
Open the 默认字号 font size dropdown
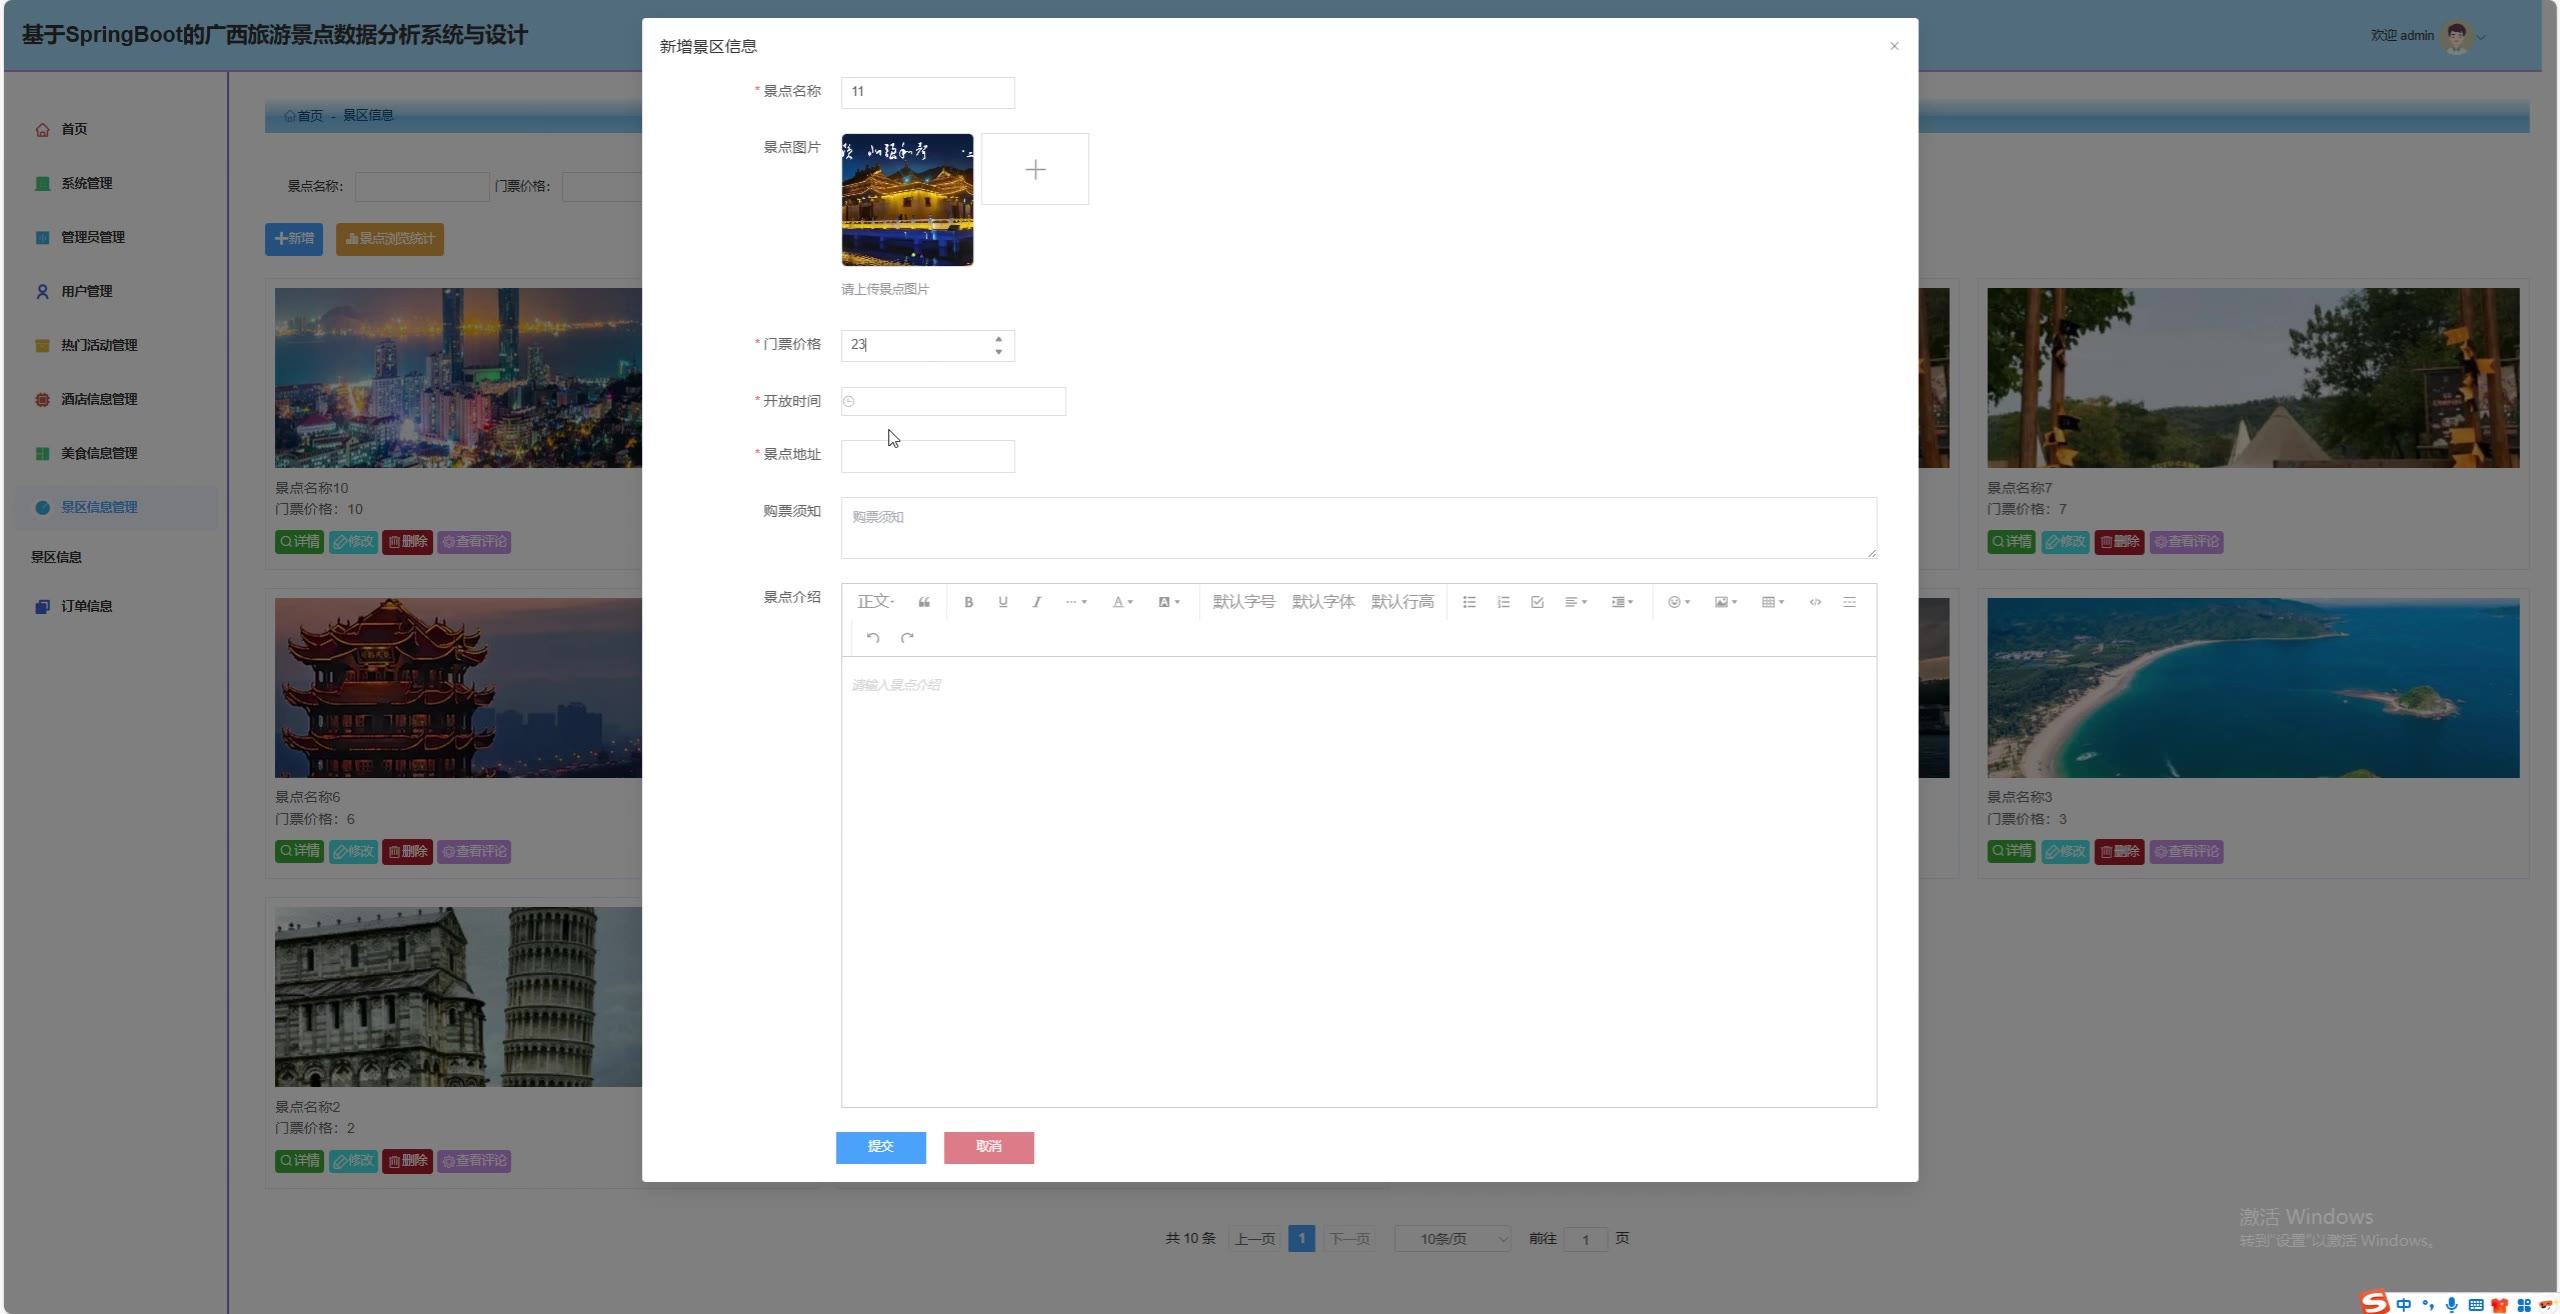pyautogui.click(x=1243, y=602)
